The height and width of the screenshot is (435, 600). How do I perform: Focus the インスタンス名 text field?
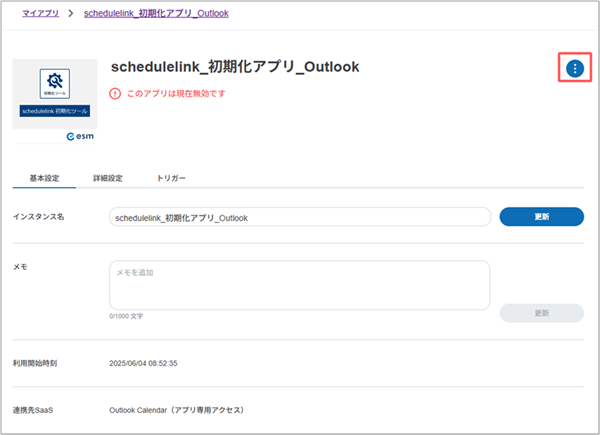coord(299,217)
